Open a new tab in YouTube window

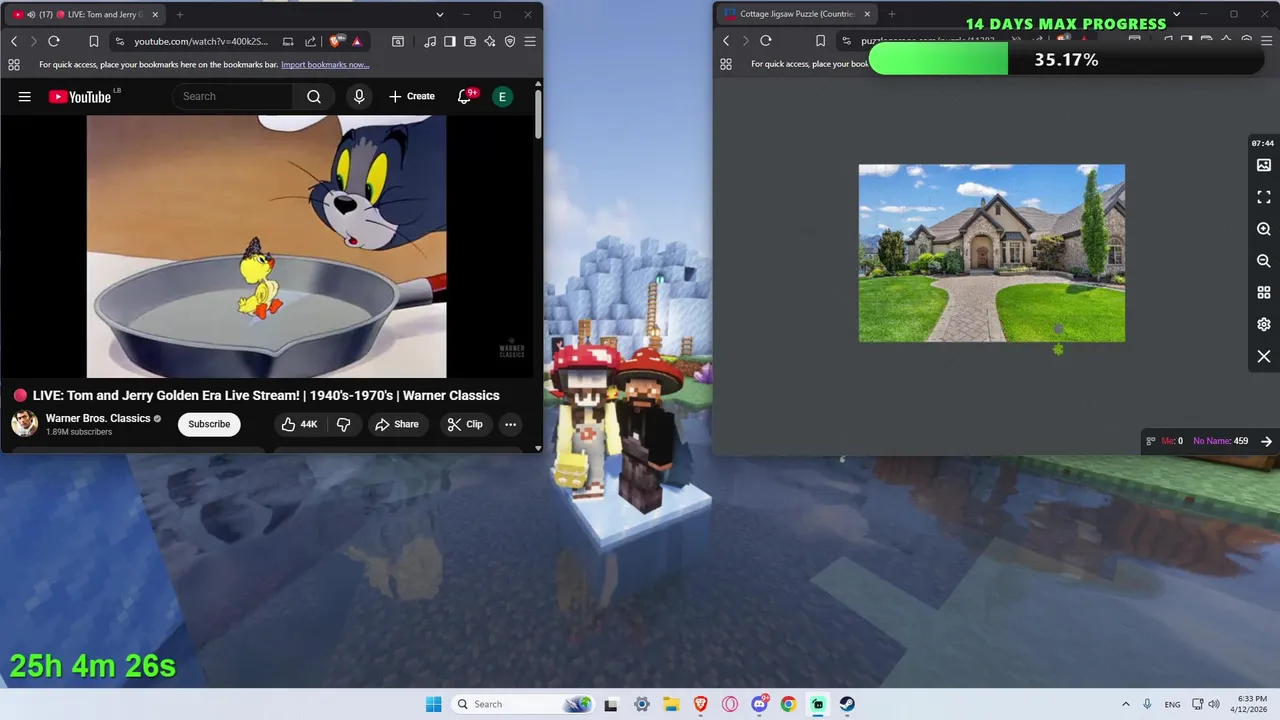click(180, 15)
